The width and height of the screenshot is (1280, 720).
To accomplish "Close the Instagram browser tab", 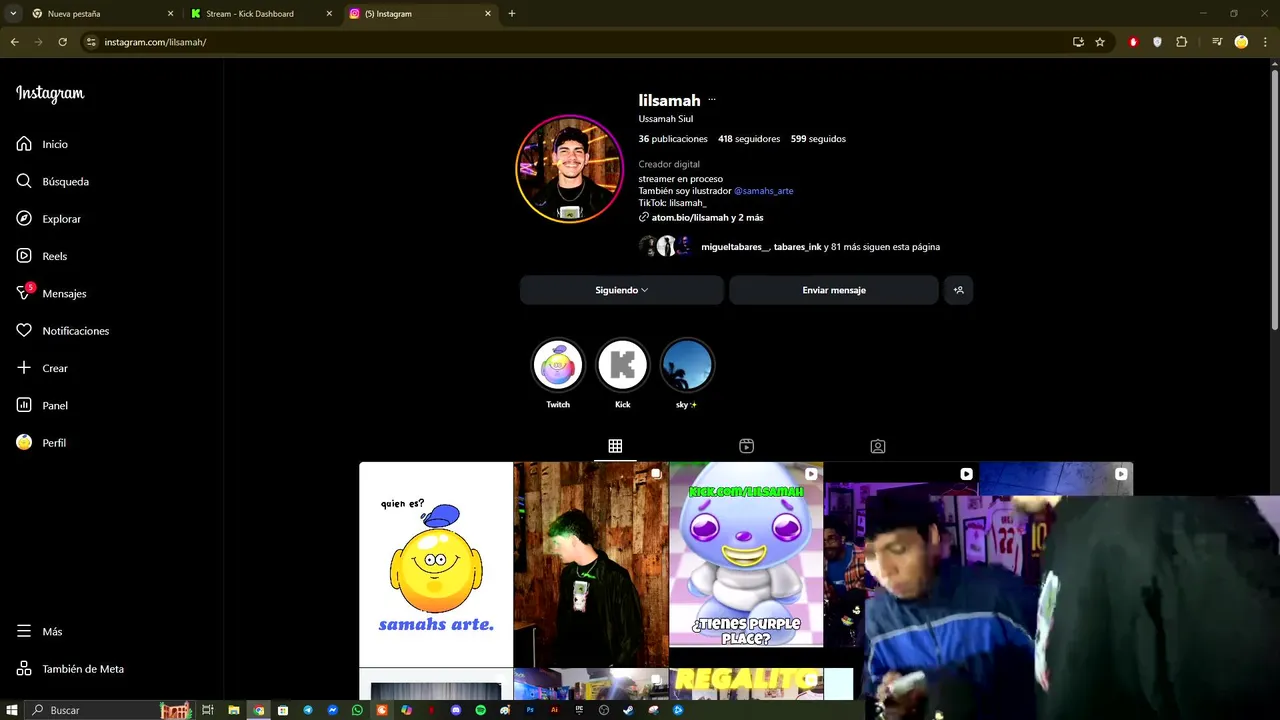I will coord(488,14).
